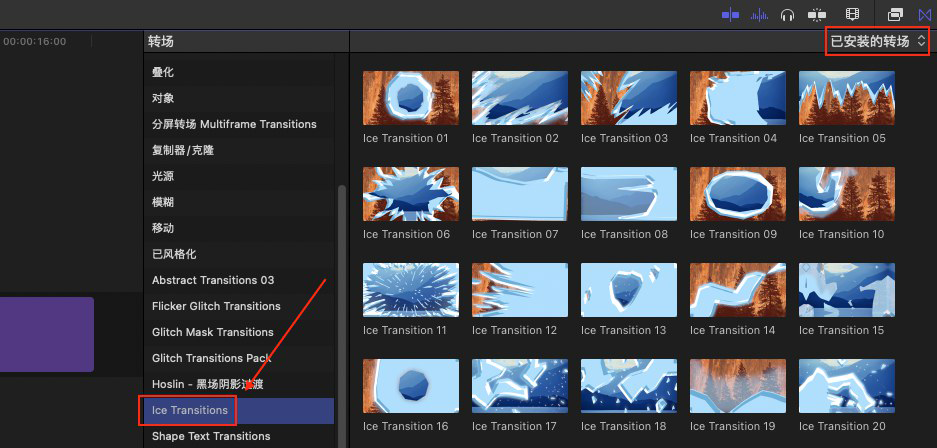937x448 pixels.
Task: Enable solo with the headphones icon
Action: coord(788,14)
